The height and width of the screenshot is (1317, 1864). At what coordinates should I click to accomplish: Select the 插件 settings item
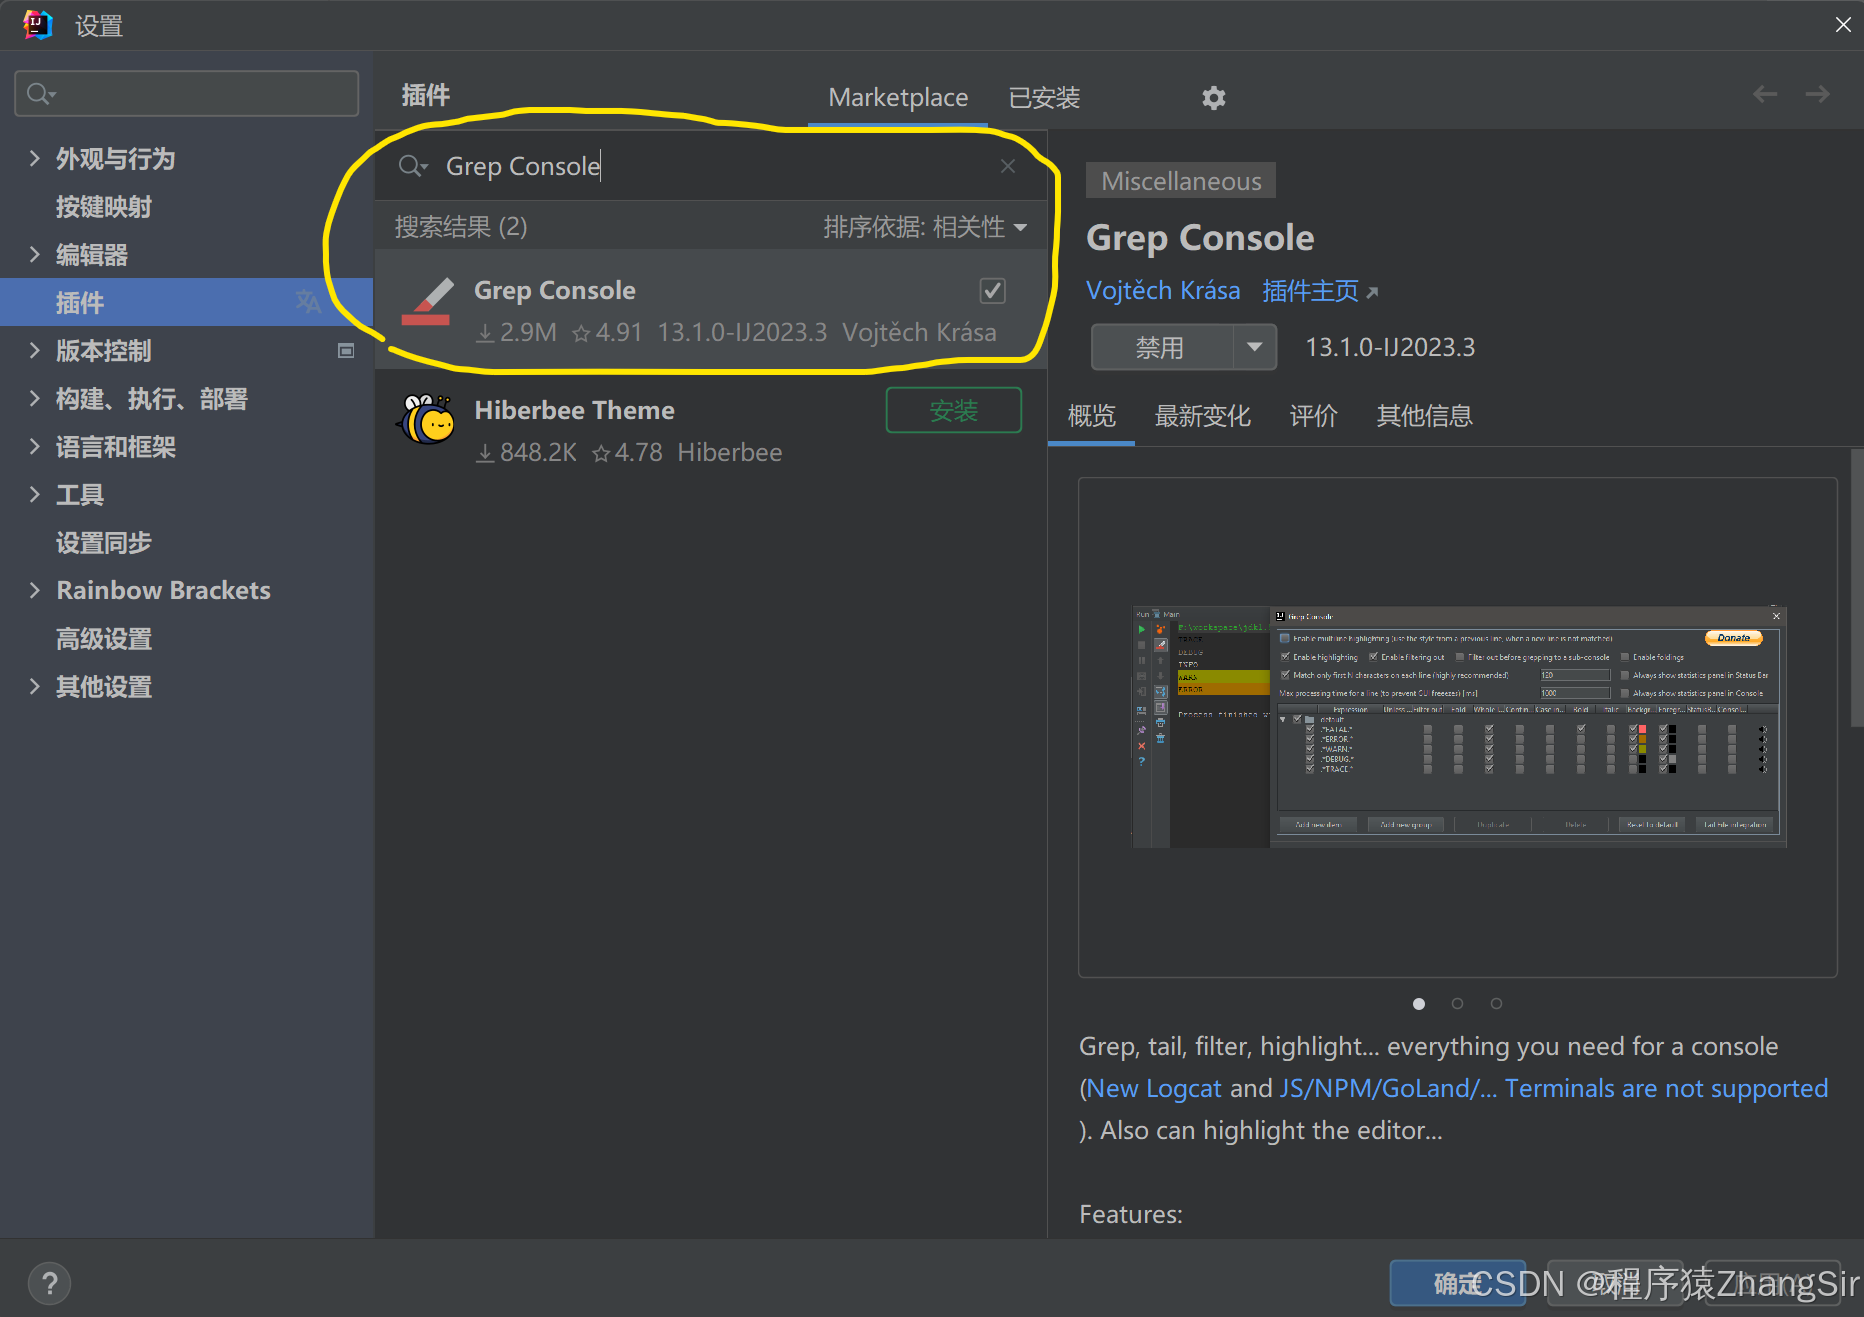pyautogui.click(x=186, y=302)
